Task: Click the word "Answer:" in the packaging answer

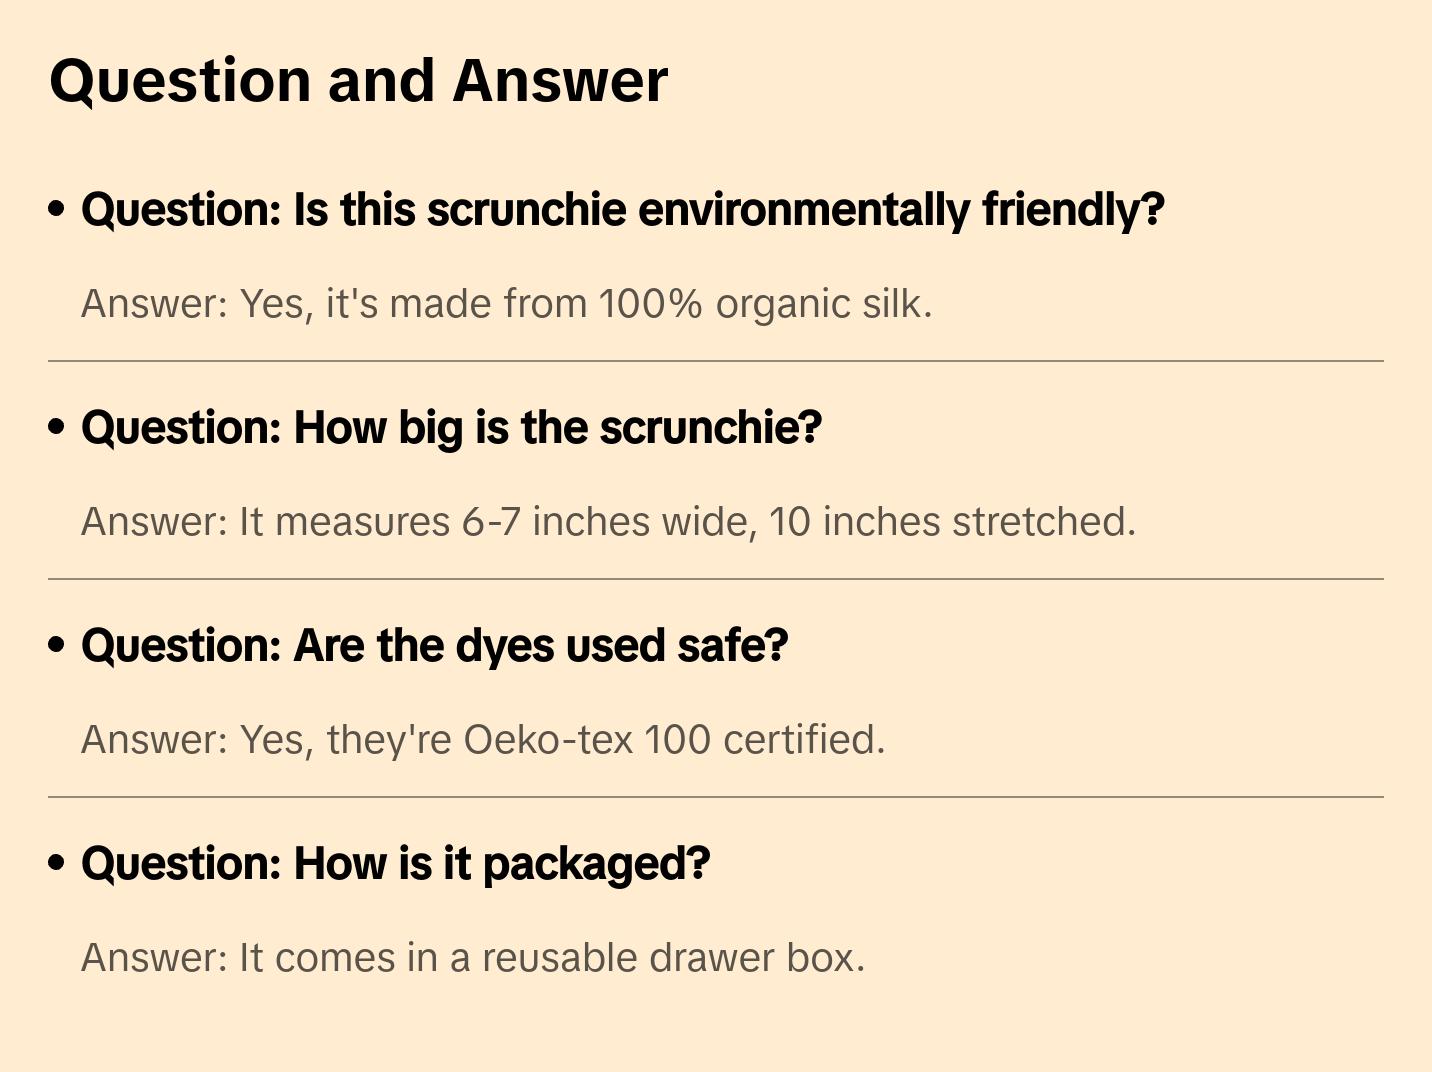Action: (155, 958)
